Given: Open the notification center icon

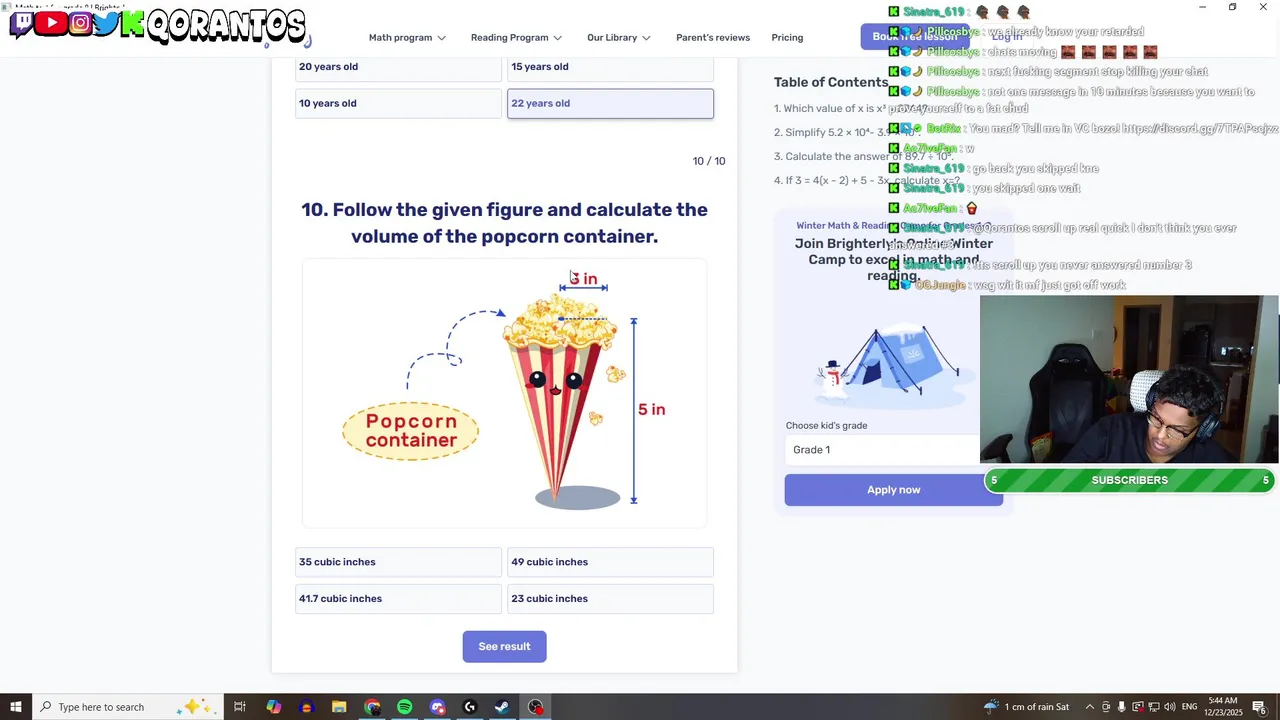Looking at the screenshot, I should tap(1259, 707).
